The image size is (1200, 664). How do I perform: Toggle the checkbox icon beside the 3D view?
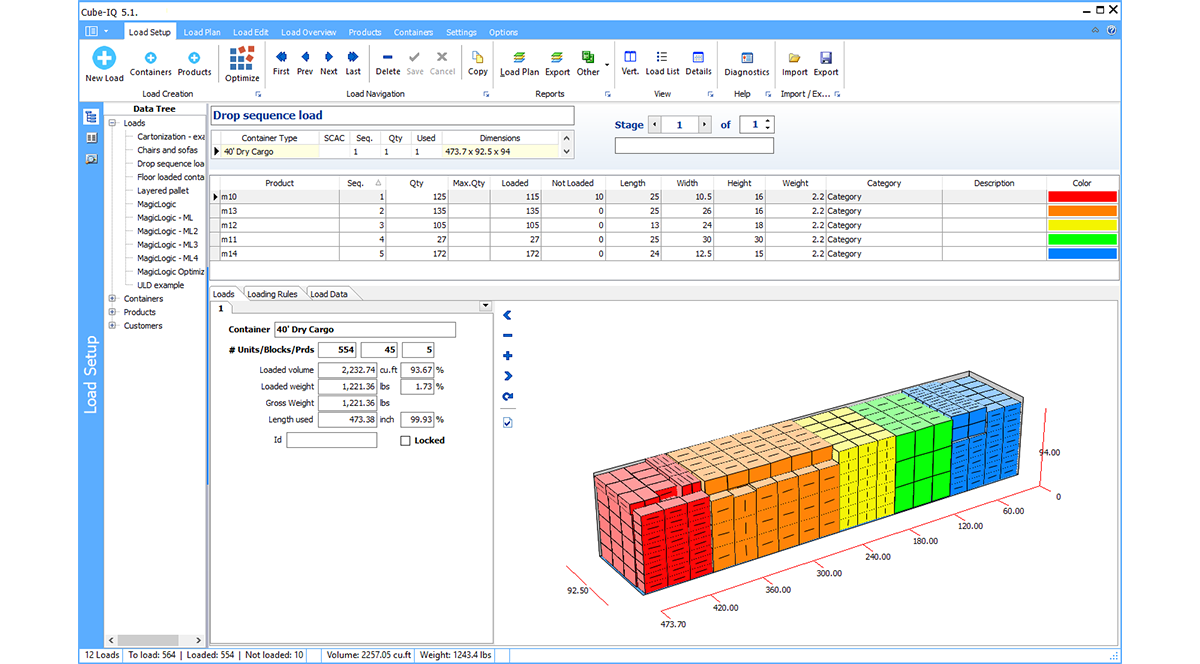(508, 423)
